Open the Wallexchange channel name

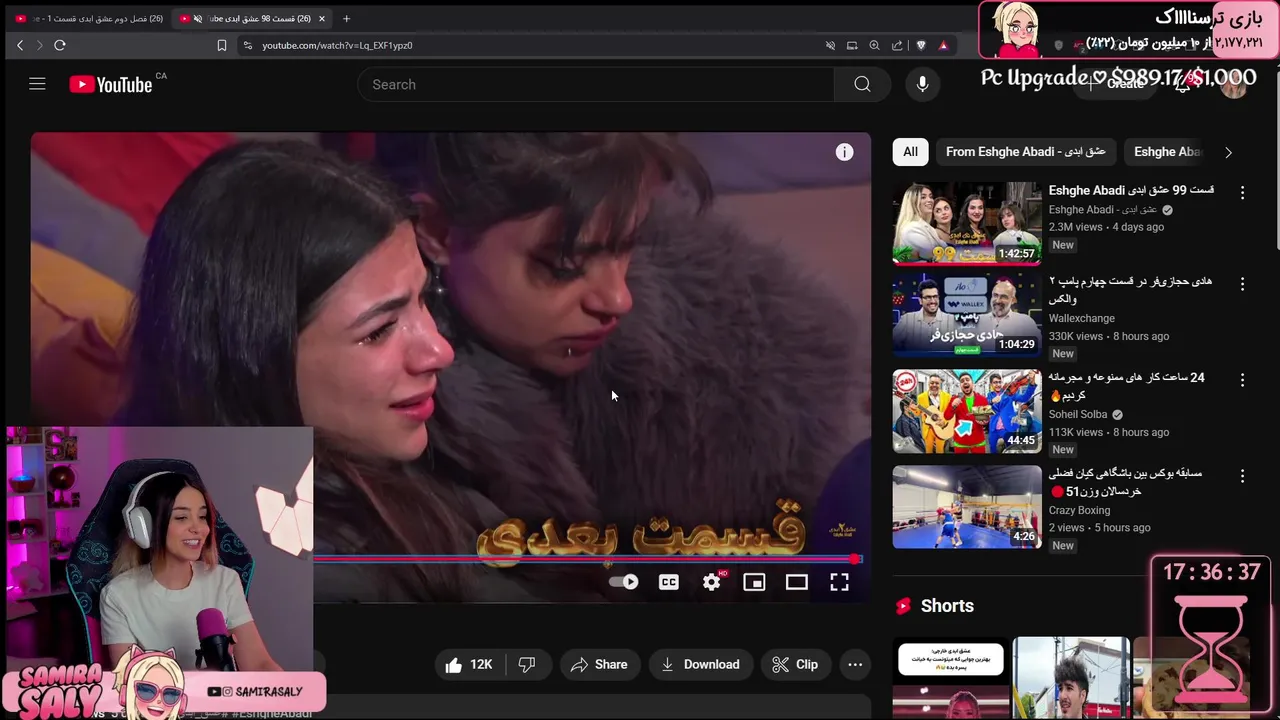(1081, 318)
